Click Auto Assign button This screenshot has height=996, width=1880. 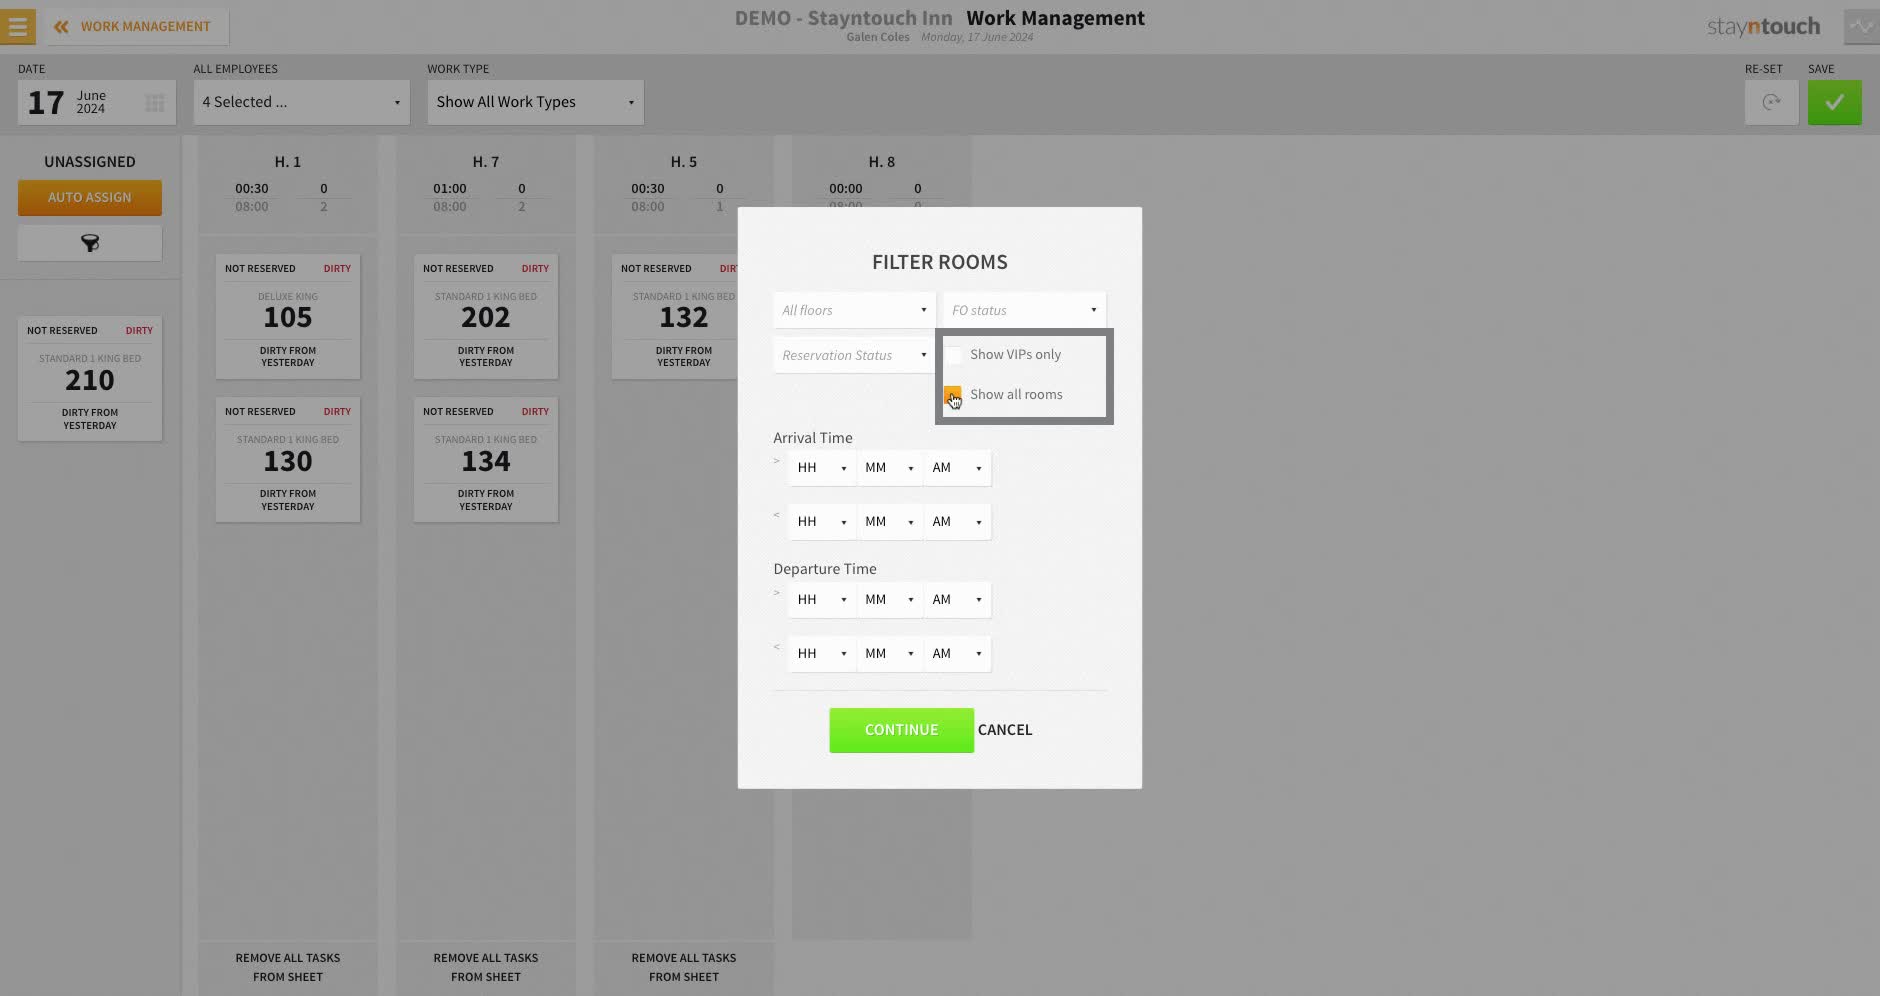tap(90, 197)
